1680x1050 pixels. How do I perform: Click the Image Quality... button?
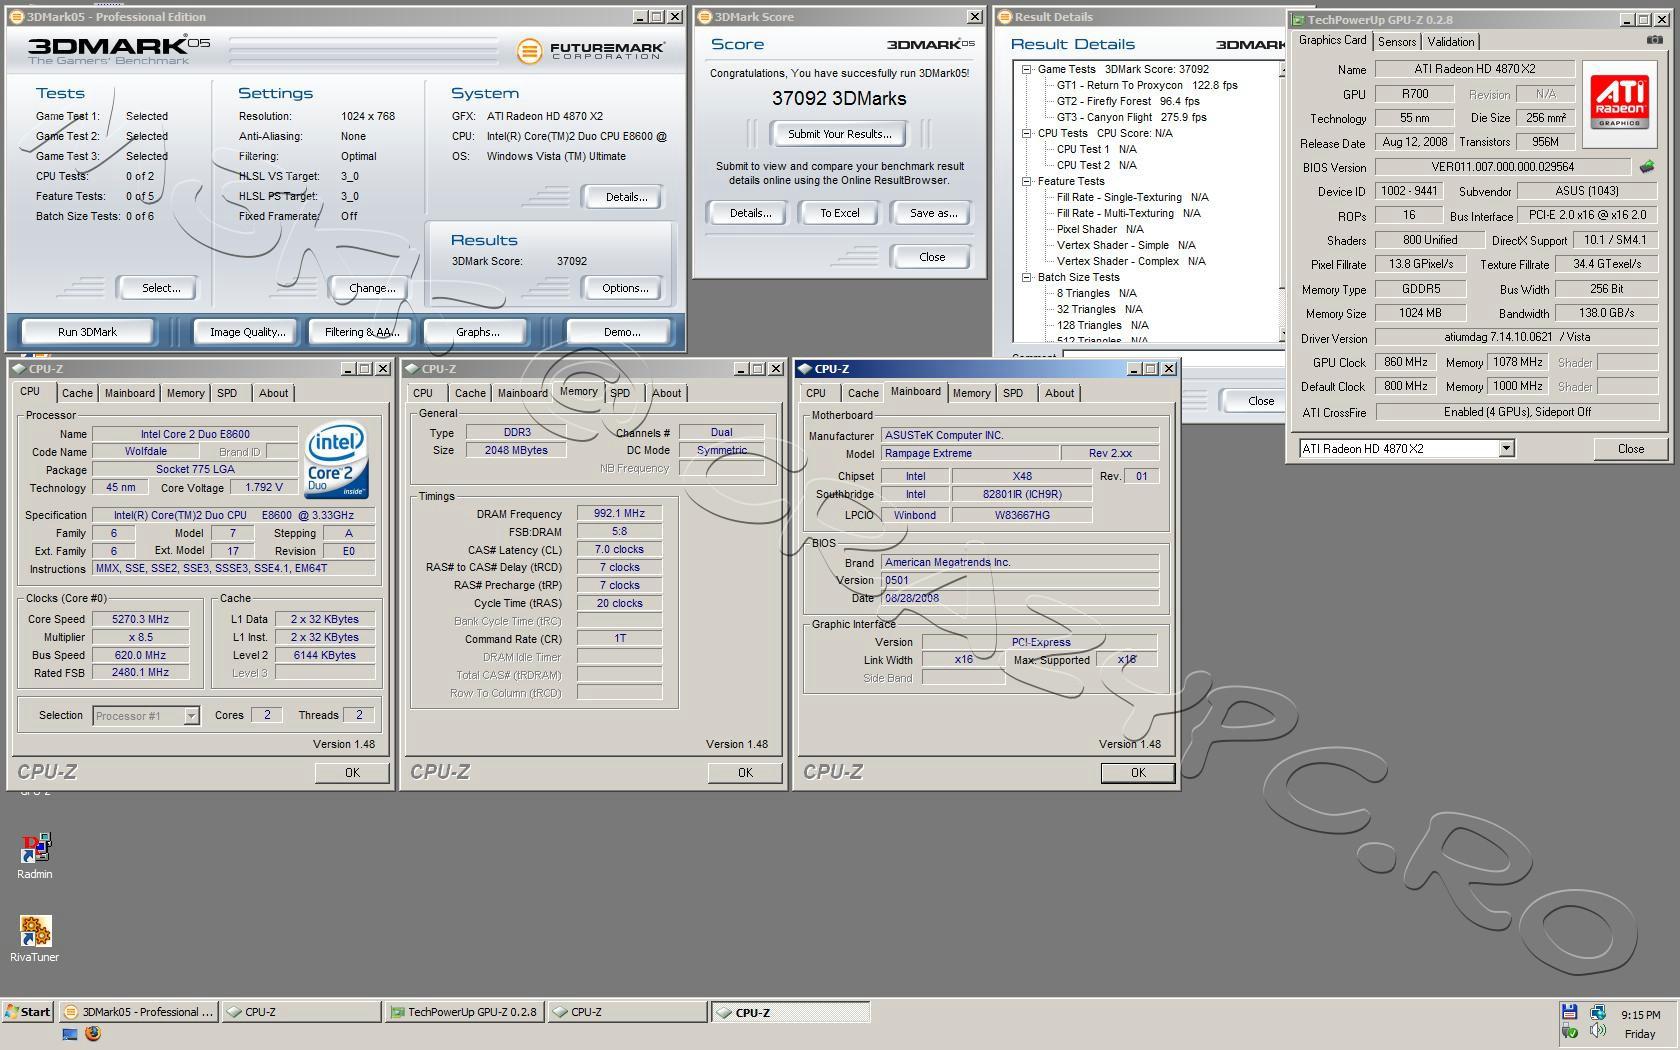click(247, 332)
